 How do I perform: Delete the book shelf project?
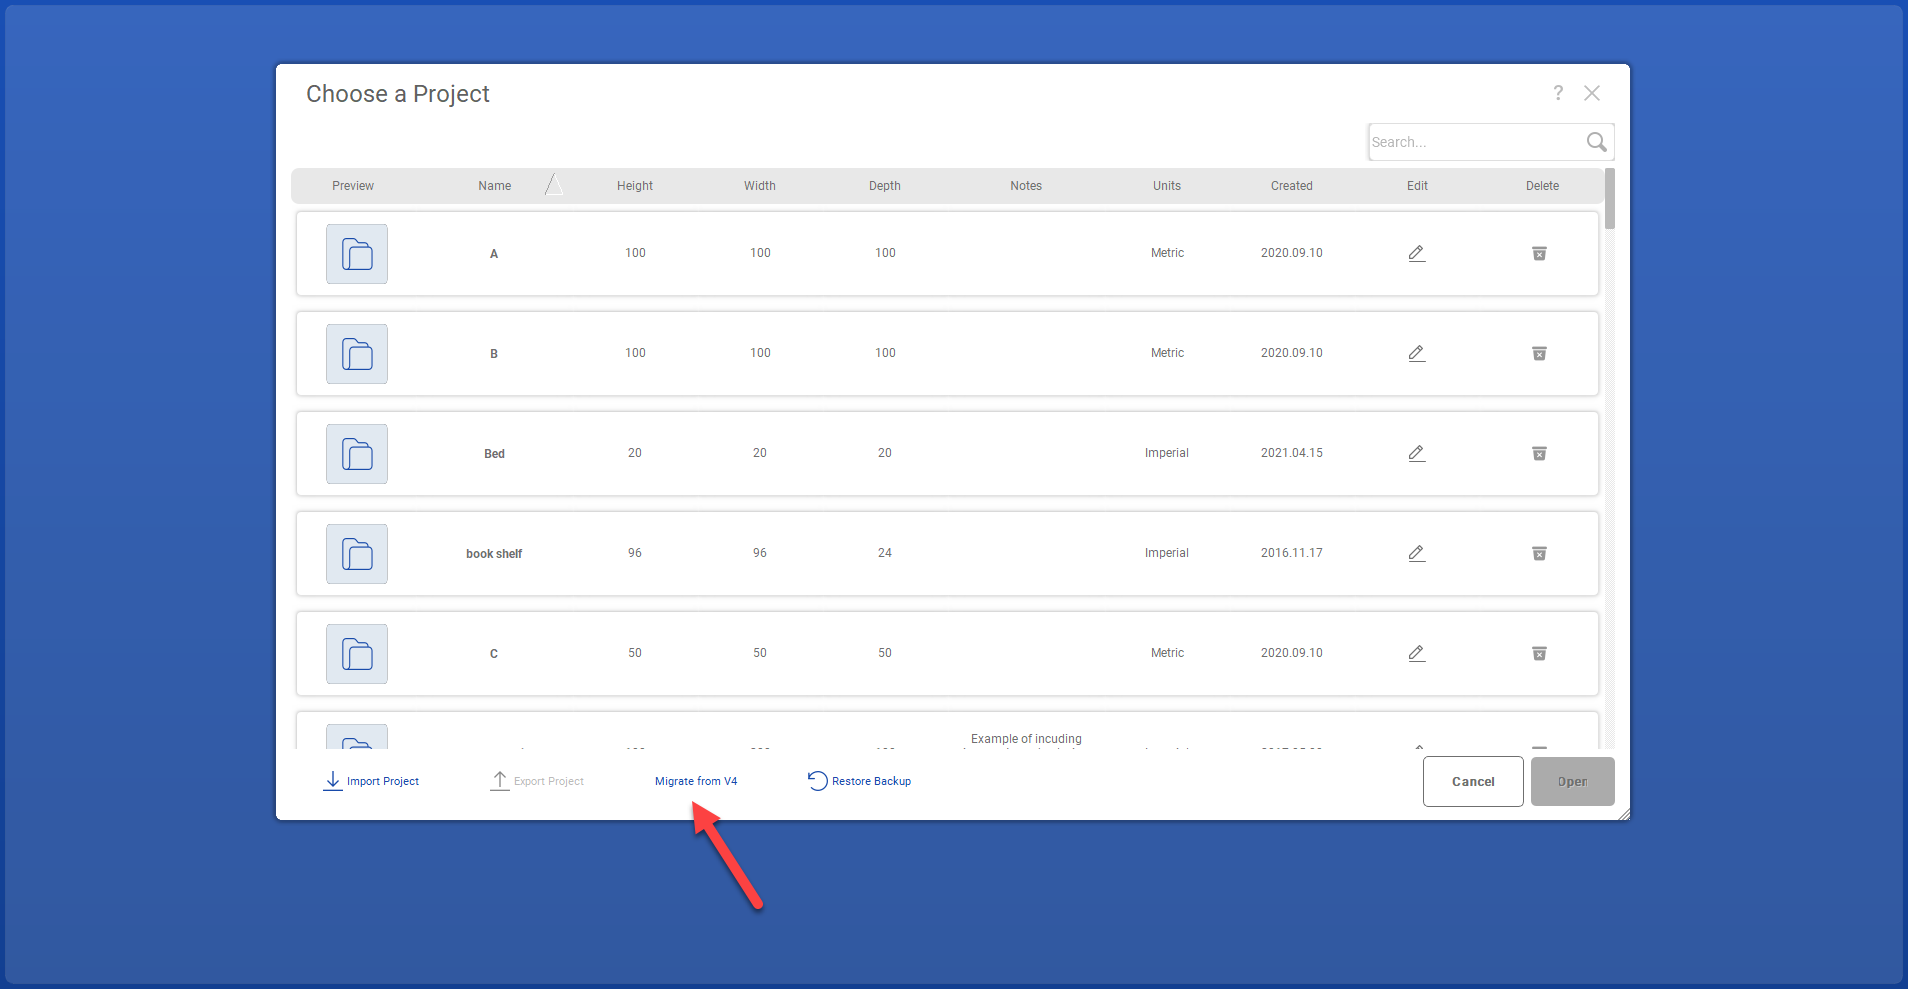point(1539,553)
